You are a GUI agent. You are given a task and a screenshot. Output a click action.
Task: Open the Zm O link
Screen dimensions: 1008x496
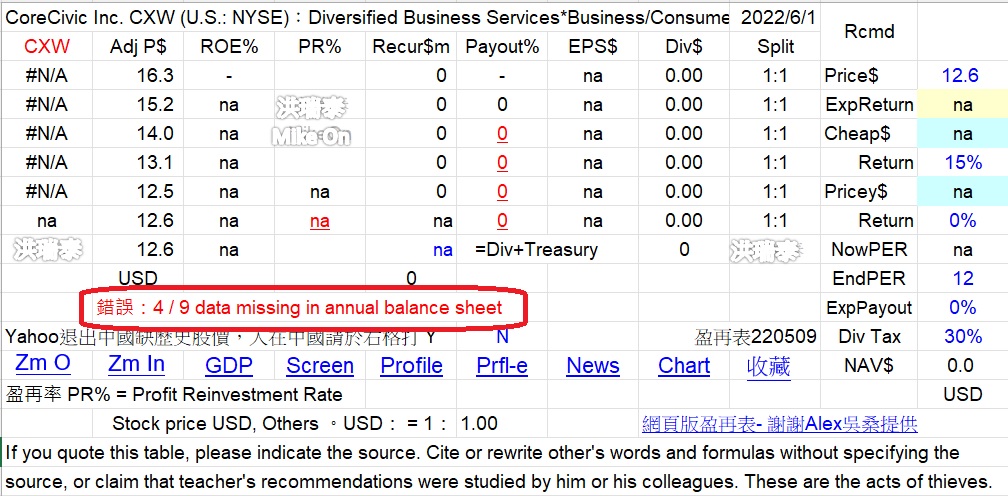pos(43,365)
